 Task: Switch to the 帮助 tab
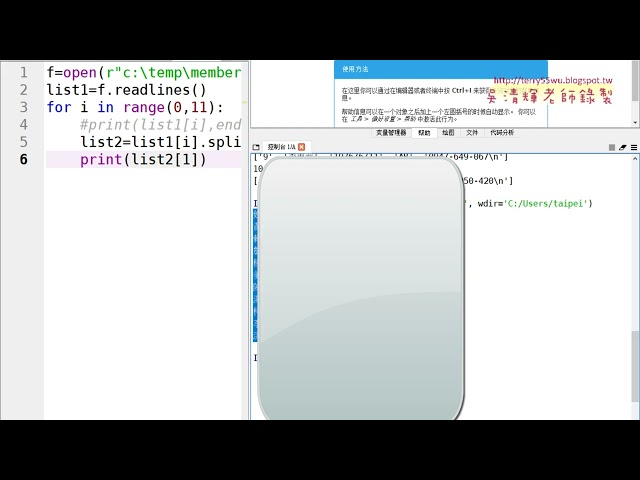click(x=424, y=133)
